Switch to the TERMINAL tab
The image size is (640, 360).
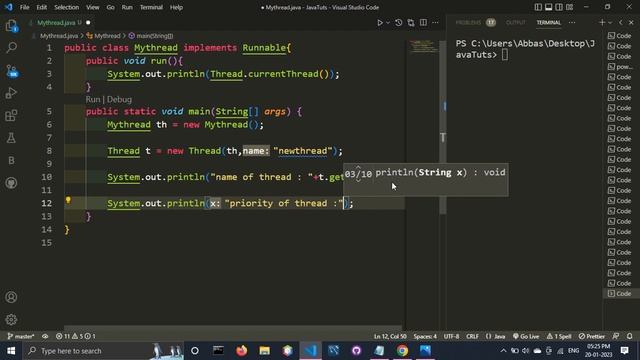(549, 23)
